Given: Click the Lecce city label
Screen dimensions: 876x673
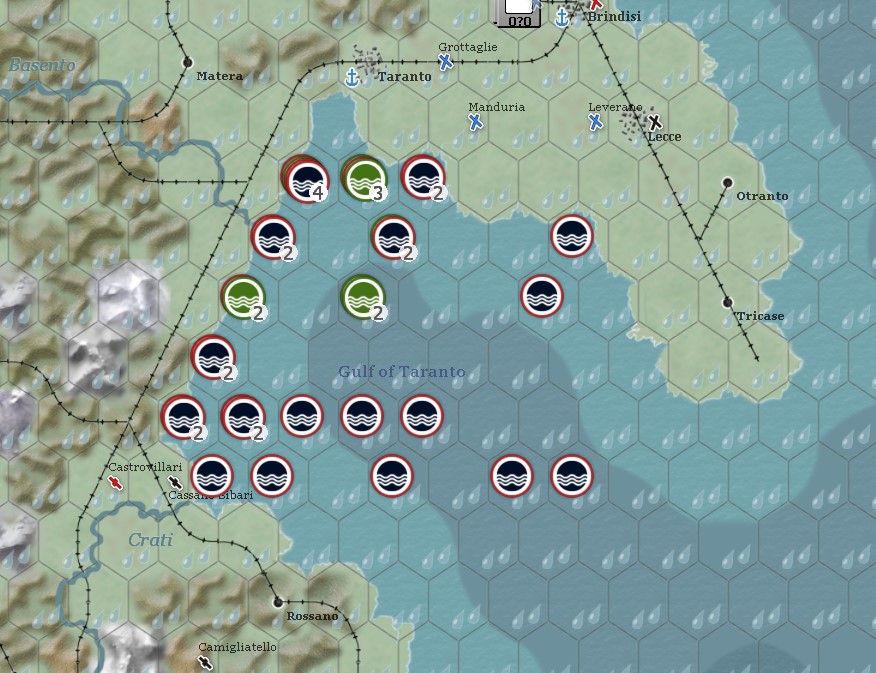Looking at the screenshot, I should pos(665,136).
